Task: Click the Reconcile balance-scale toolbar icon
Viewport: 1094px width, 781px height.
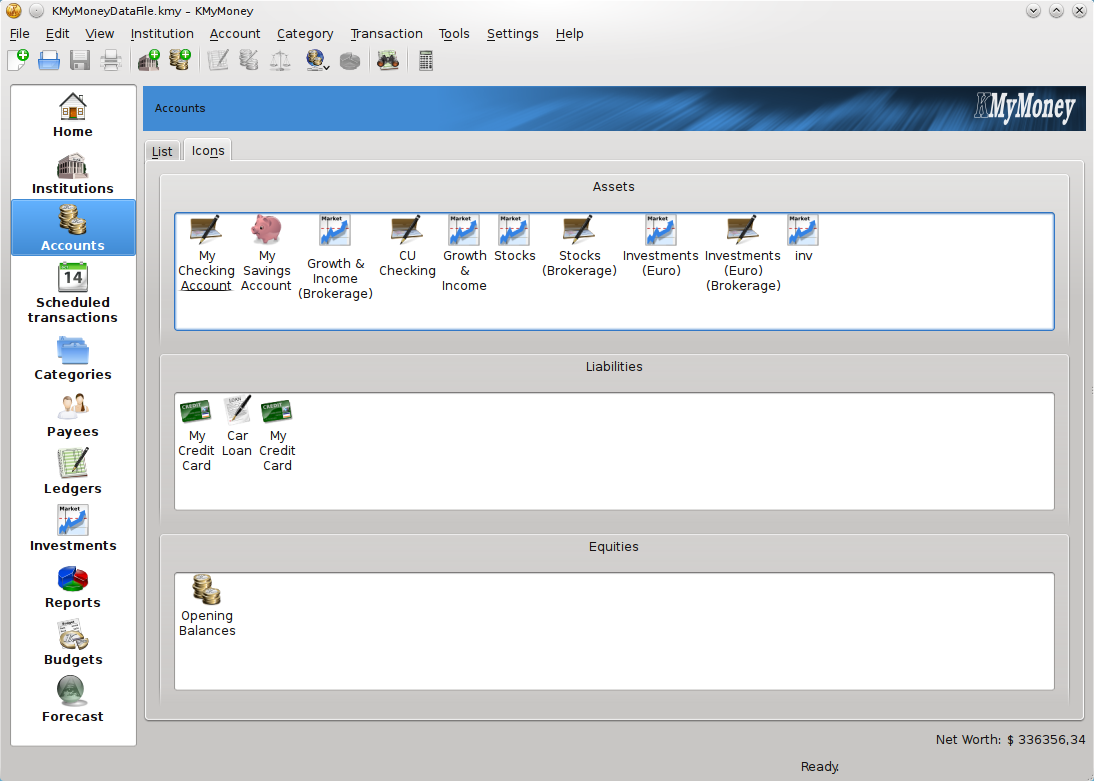Action: tap(280, 61)
